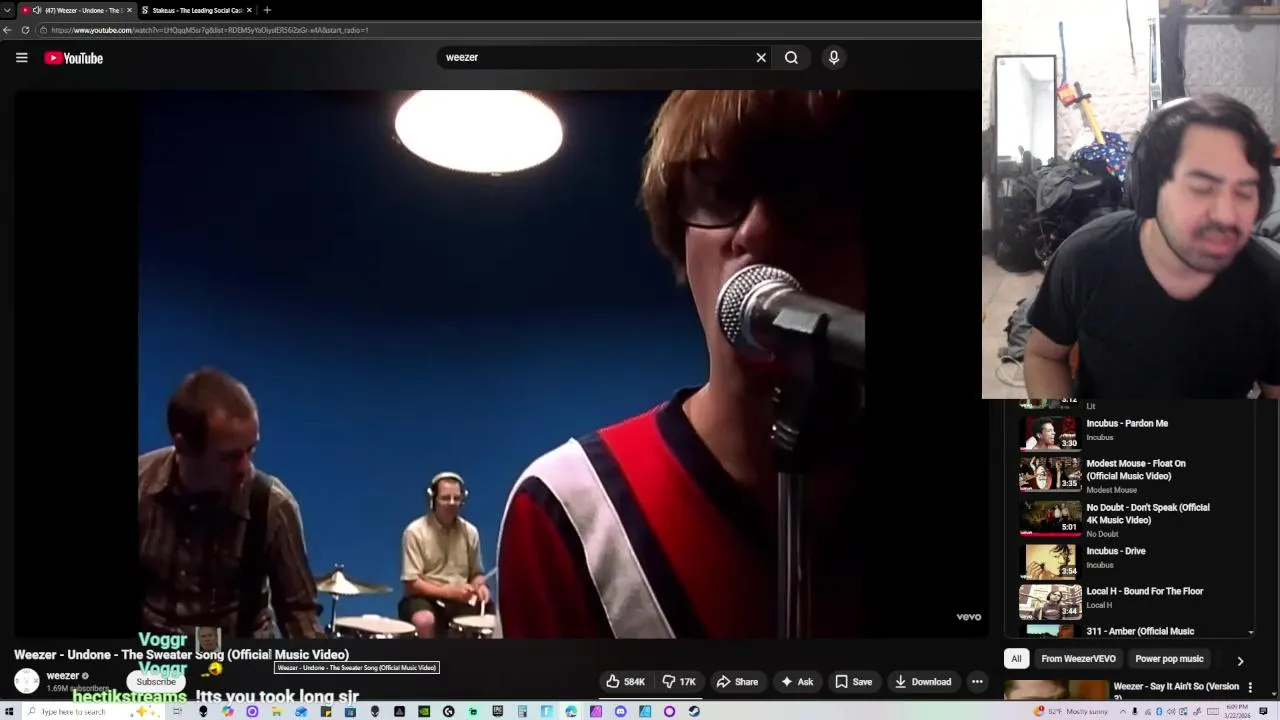The image size is (1280, 720).
Task: Clear the weezer search text
Action: (761, 58)
